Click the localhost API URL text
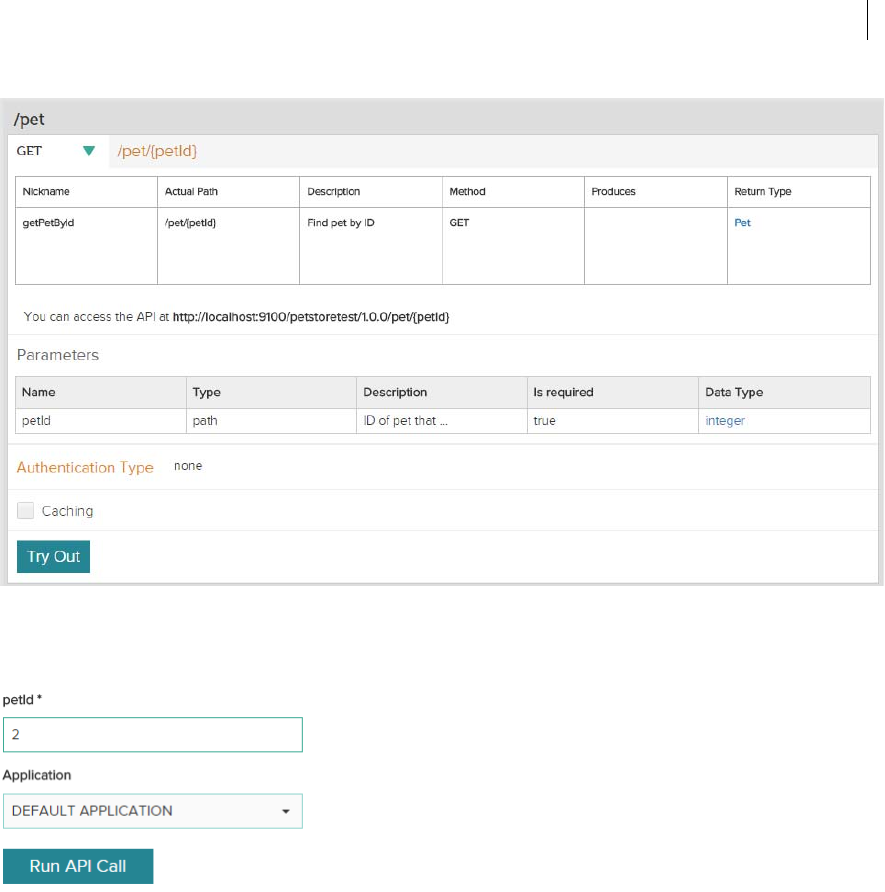 (311, 317)
